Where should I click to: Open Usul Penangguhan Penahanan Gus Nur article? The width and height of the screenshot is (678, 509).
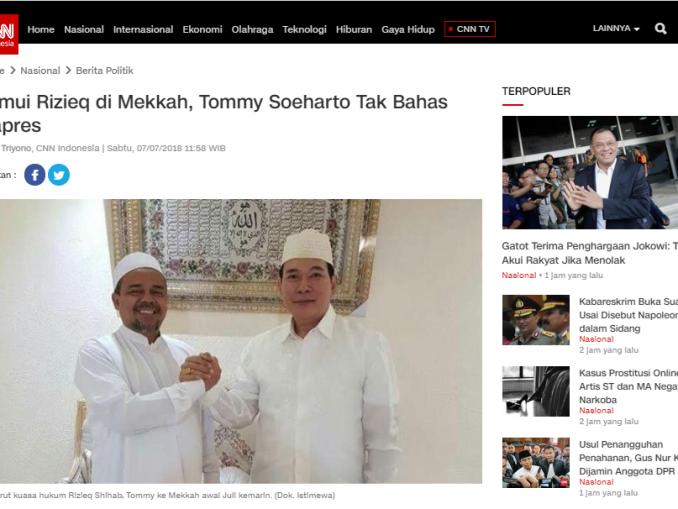click(x=628, y=458)
